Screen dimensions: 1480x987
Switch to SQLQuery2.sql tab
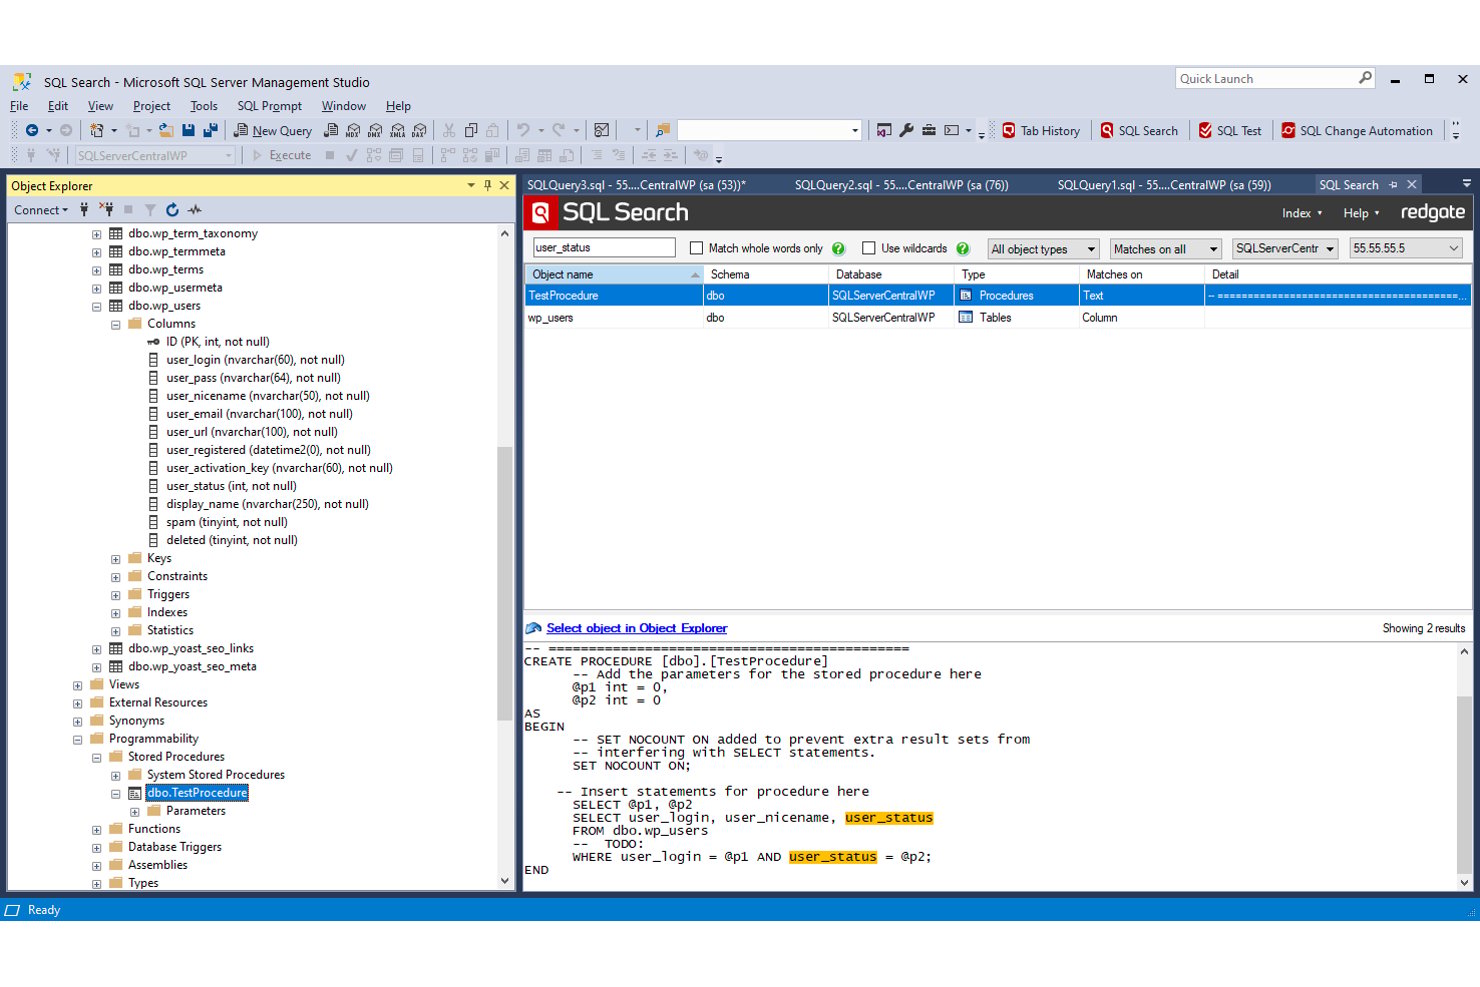[901, 185]
